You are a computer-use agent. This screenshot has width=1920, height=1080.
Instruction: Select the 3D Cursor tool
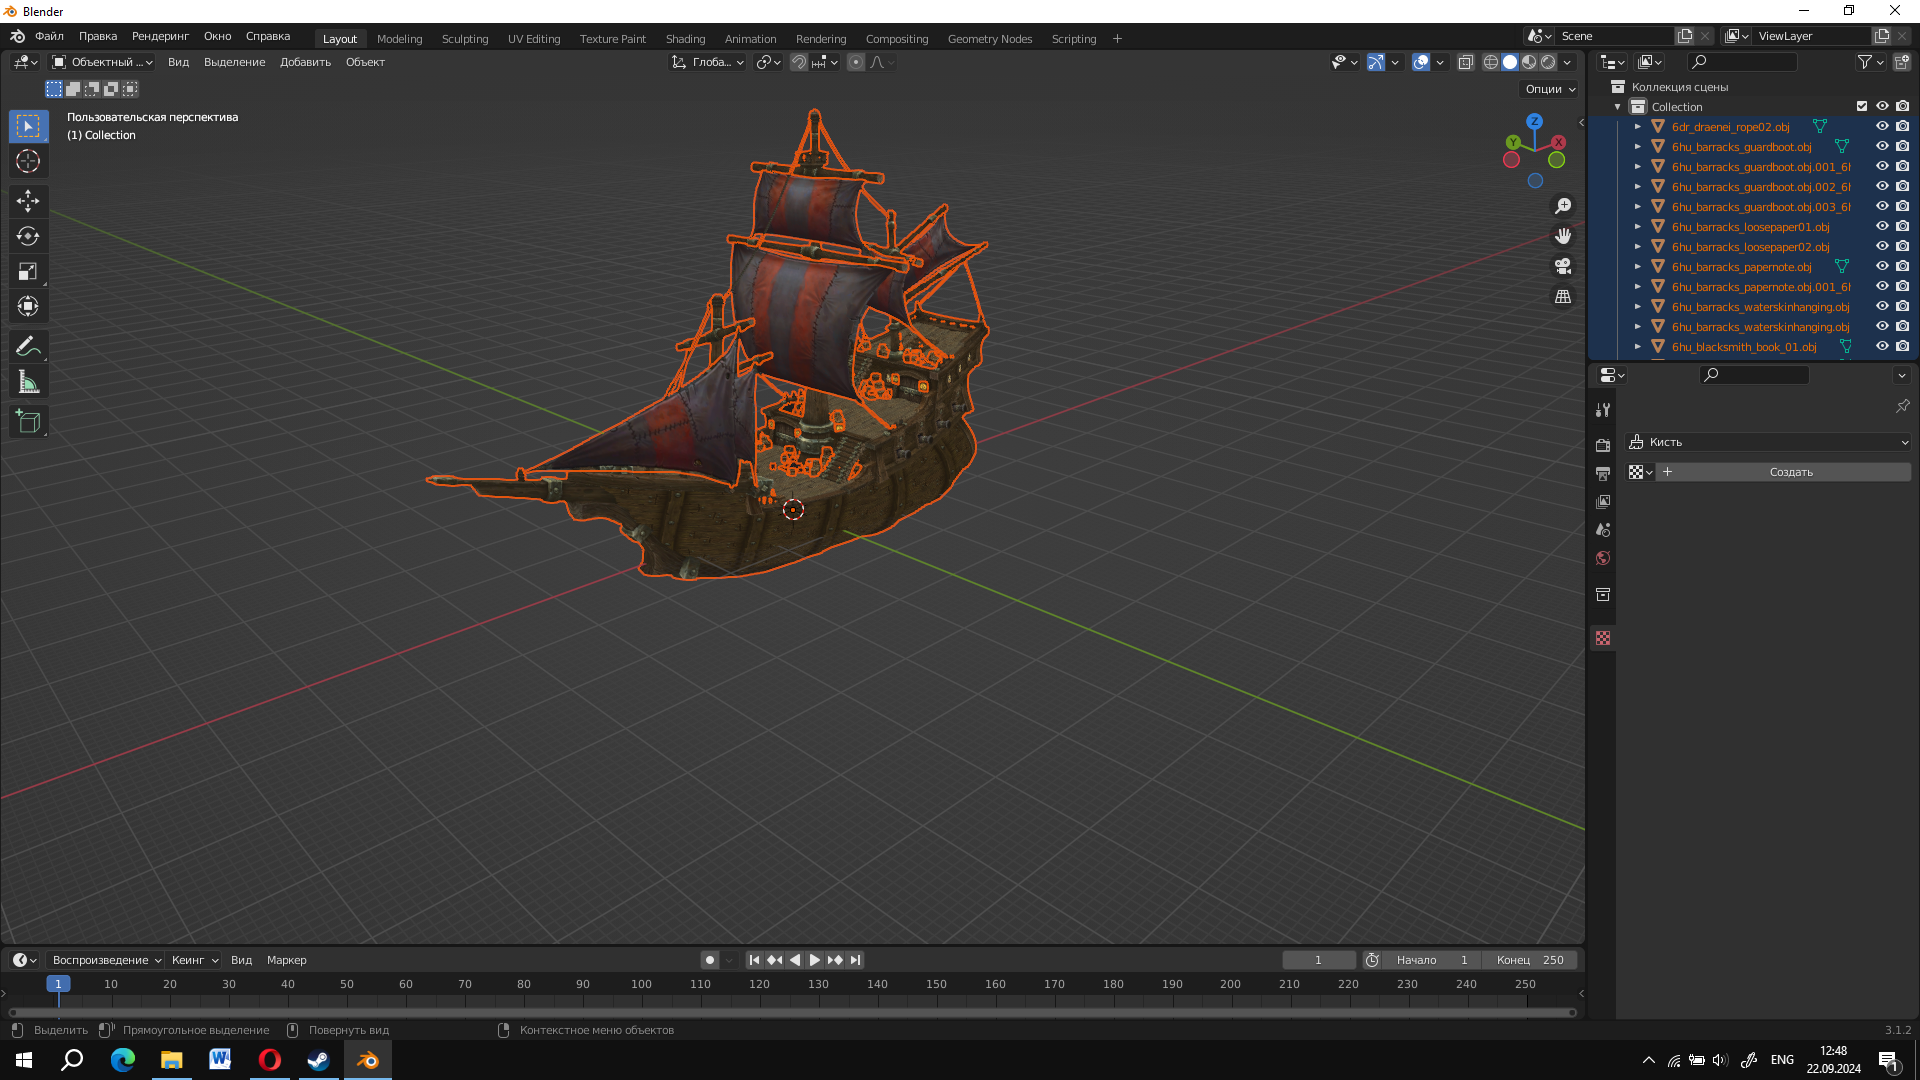pos(28,161)
